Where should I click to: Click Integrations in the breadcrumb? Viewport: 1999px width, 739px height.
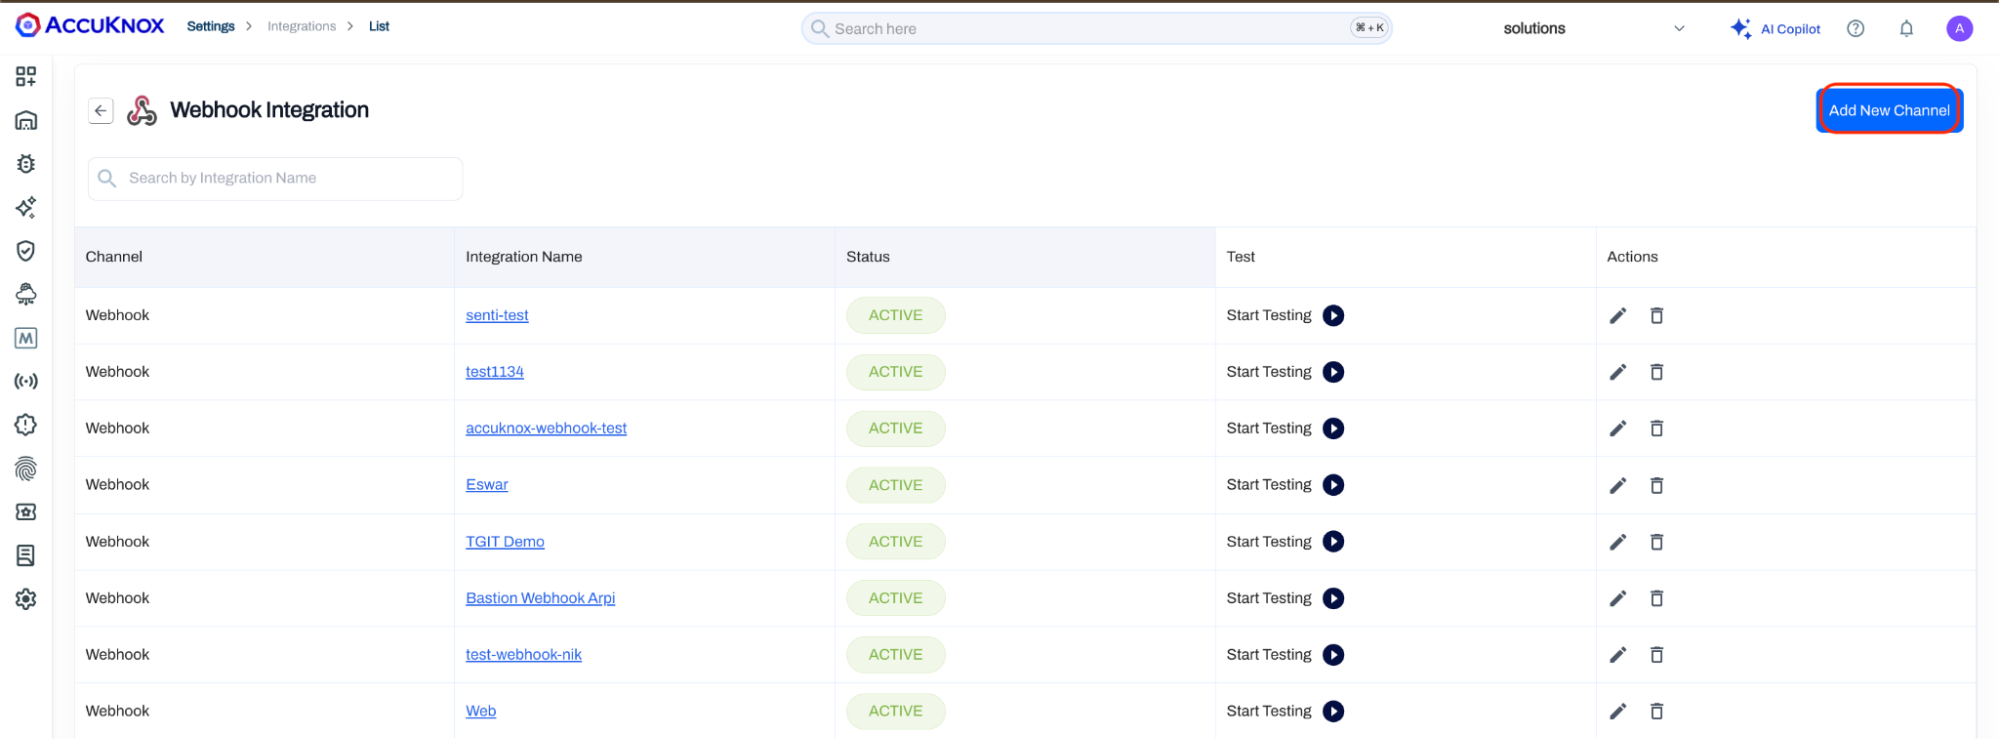(x=302, y=26)
